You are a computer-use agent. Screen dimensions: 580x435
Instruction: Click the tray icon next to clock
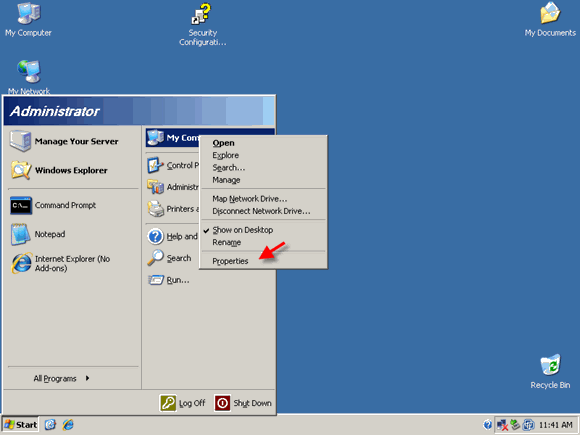[528, 425]
